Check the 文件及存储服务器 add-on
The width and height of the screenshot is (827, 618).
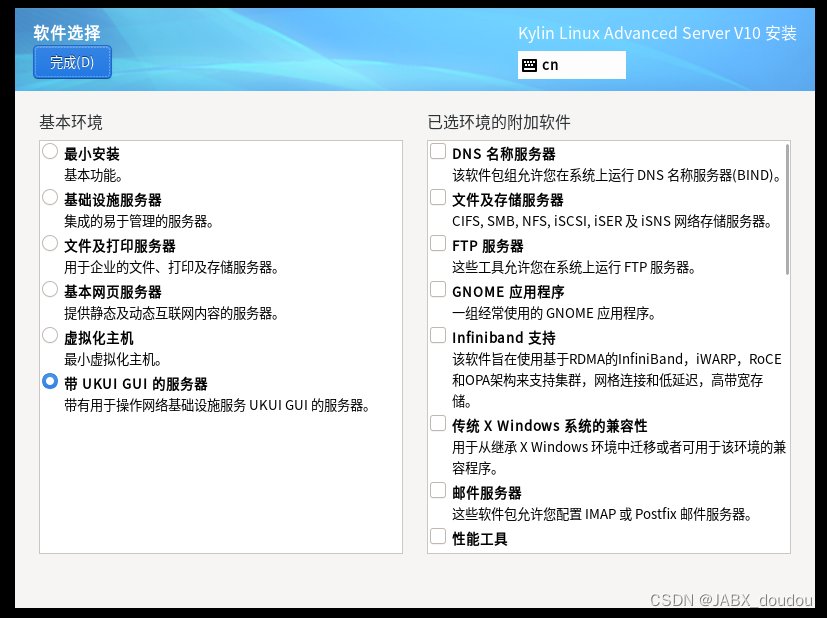tap(438, 197)
